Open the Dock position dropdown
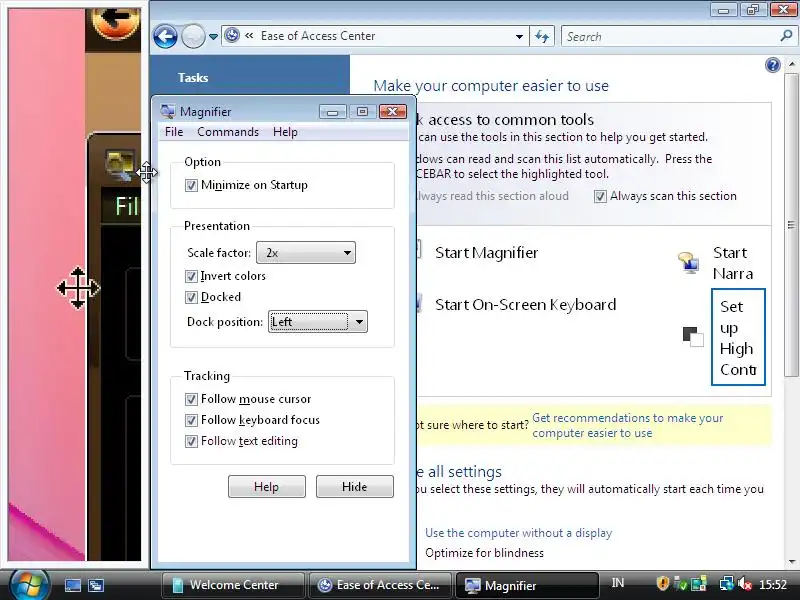The image size is (800, 600). pos(317,322)
